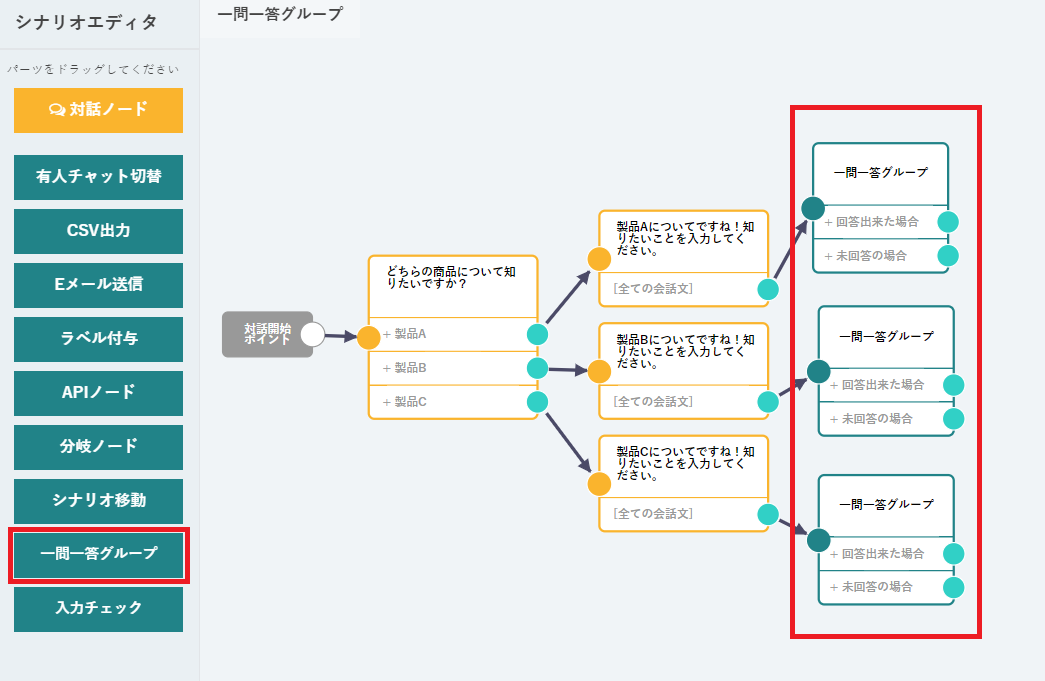
Task: Click 回答出来た場合 connector on middle group node
Action: 954,385
